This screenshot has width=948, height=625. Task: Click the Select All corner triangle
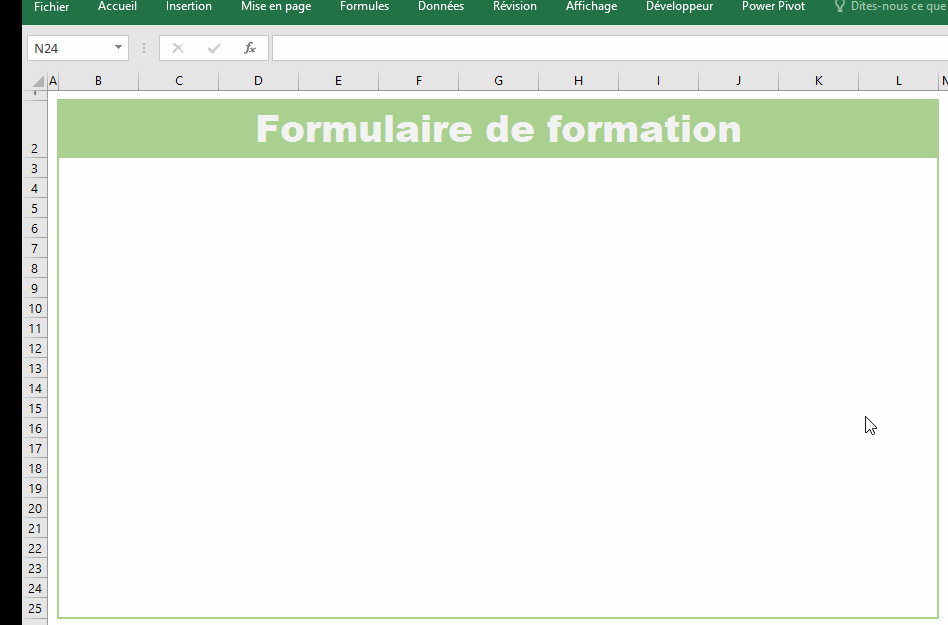(38, 81)
